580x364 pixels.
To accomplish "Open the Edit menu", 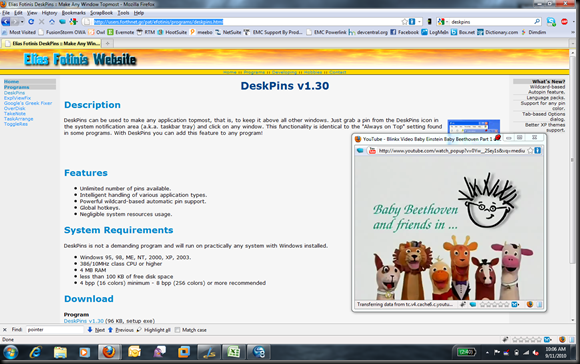I will pos(18,13).
